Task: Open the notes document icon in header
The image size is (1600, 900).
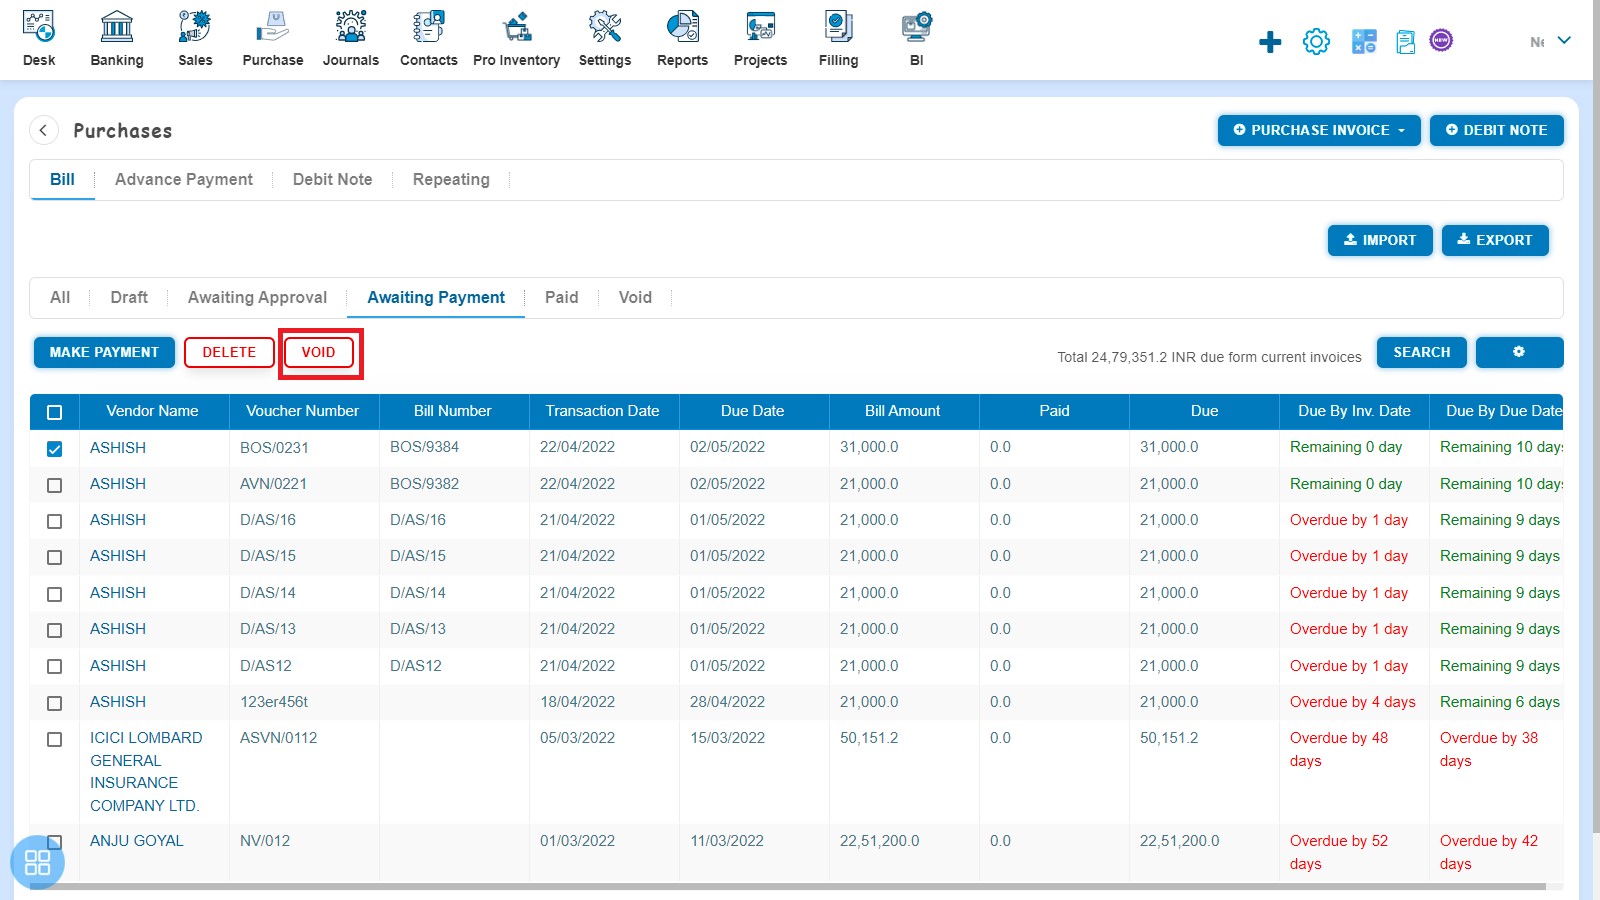Action: 1406,42
